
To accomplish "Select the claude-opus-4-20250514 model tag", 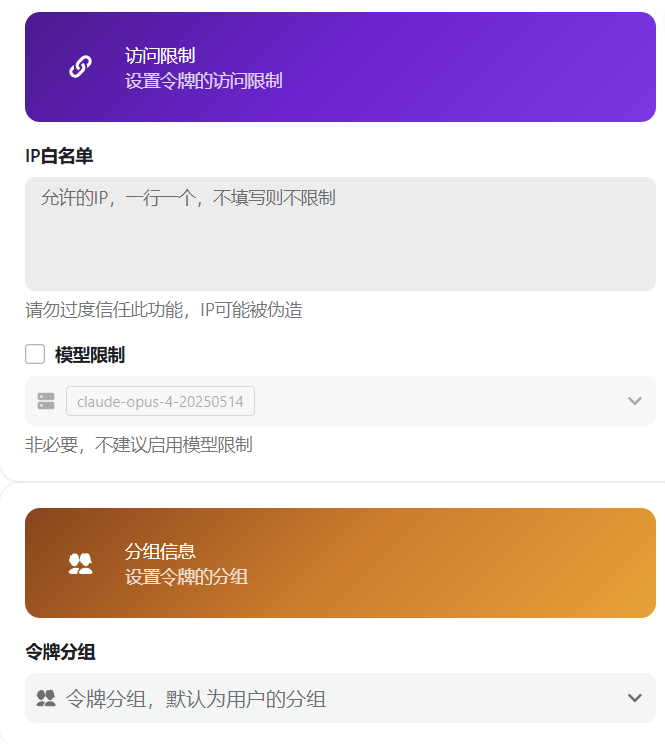I will (x=161, y=401).
